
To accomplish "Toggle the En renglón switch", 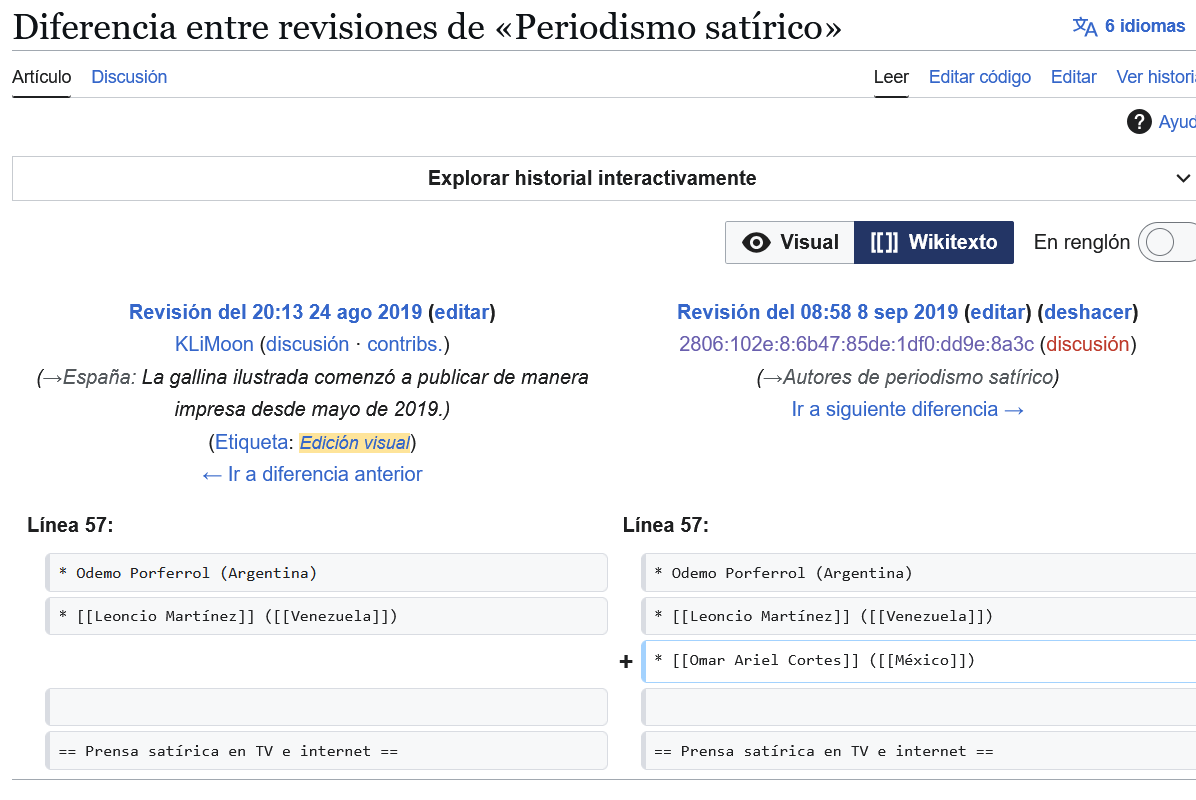I will pos(1167,243).
